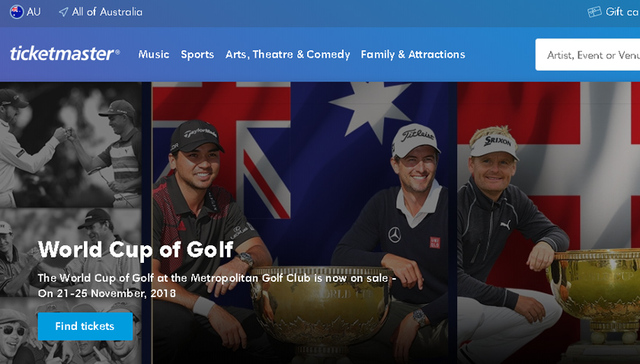This screenshot has width=640, height=364.
Task: Click the fist-bump golfers black-and-white photo
Action: point(71,145)
